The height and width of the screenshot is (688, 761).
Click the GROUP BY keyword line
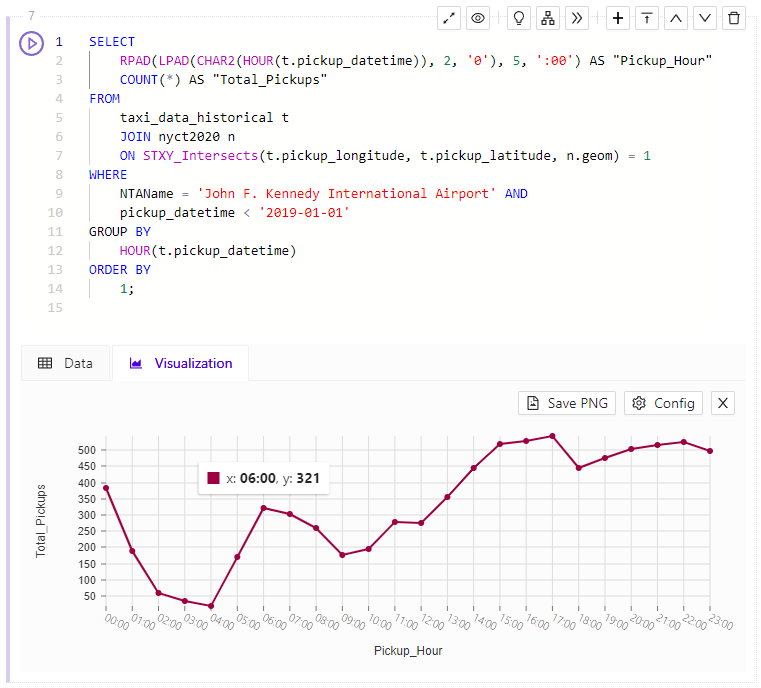[x=120, y=232]
